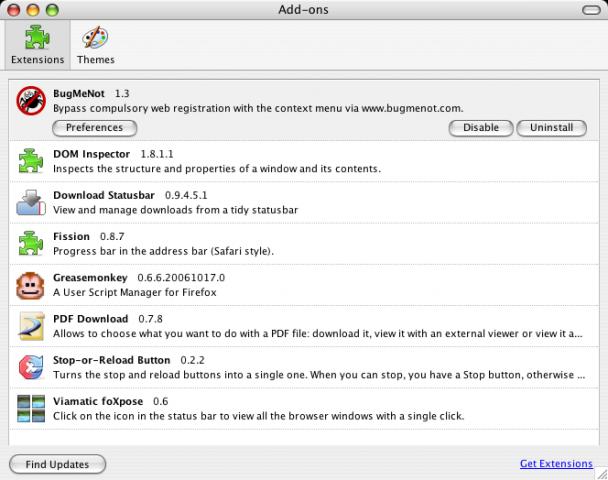
Task: Select the Download Statusbar extension name
Action: click(x=104, y=195)
